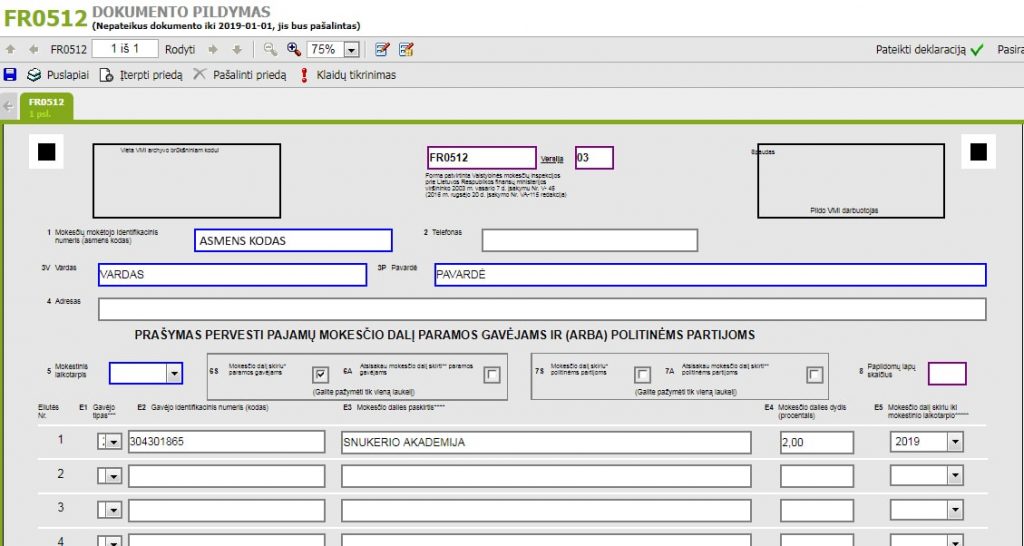Open the 75% zoom level dropdown
1024x546 pixels.
(x=351, y=50)
